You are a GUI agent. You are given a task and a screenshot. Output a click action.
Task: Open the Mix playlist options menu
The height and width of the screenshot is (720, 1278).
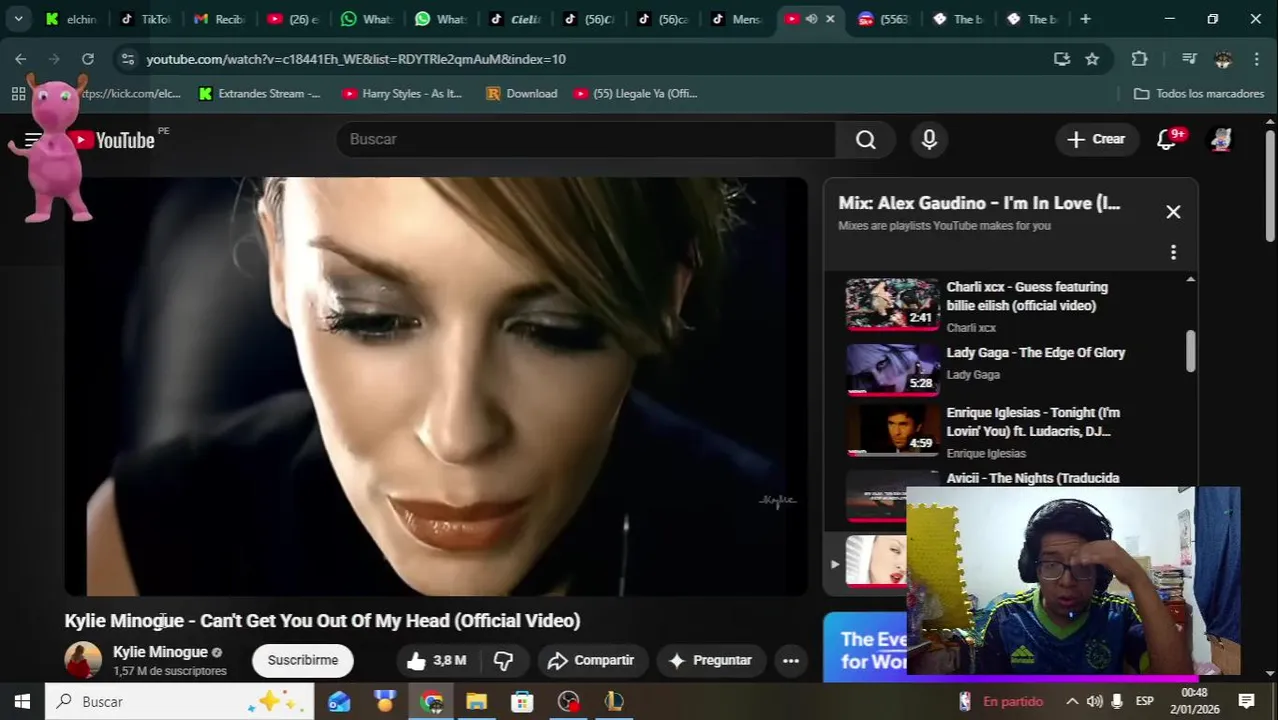click(1173, 252)
